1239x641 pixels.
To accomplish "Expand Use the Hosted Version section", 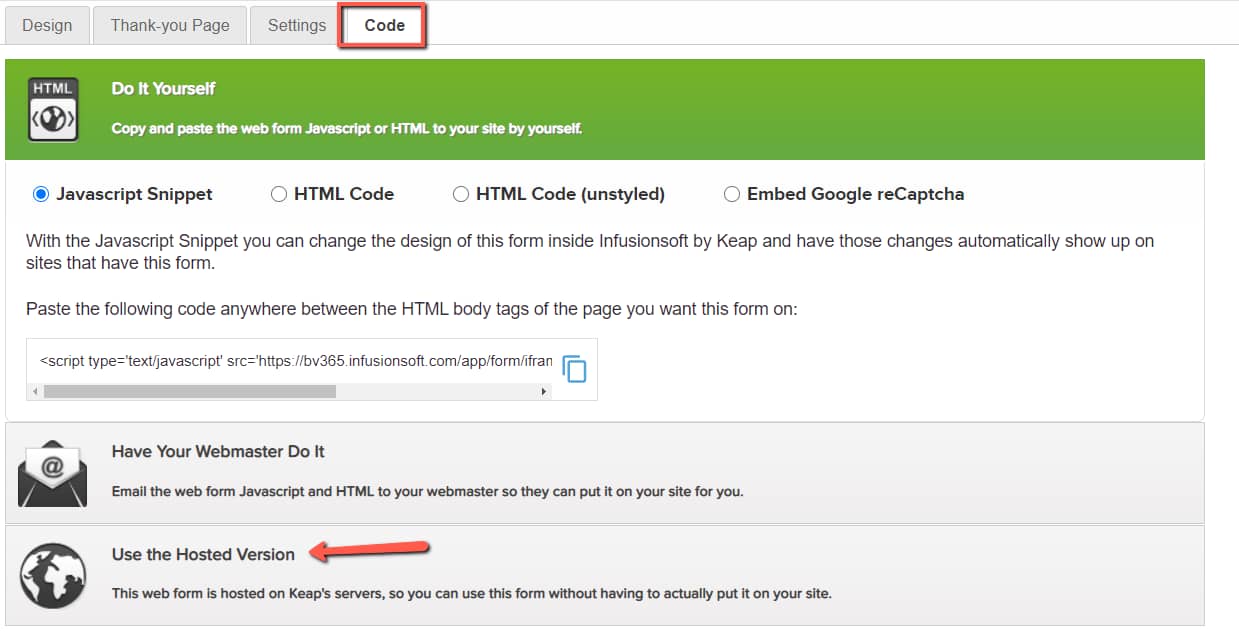I will [605, 576].
